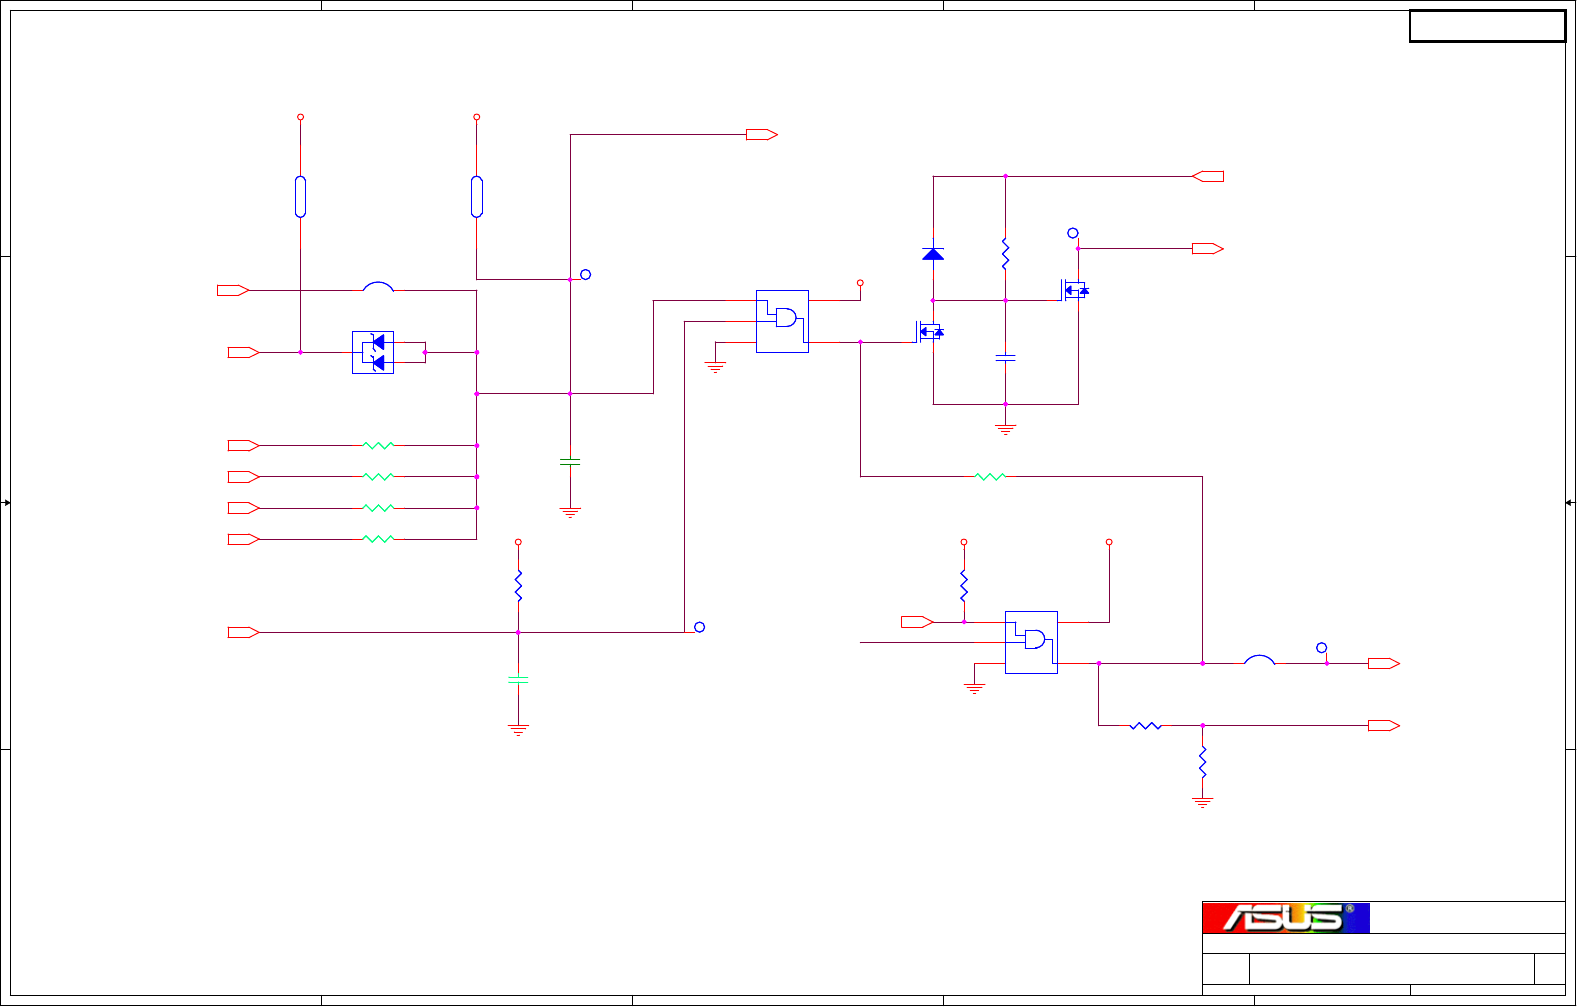Select the capacitor beneath the bottom-left blue resistor
This screenshot has height=1007, width=1577.
(518, 680)
